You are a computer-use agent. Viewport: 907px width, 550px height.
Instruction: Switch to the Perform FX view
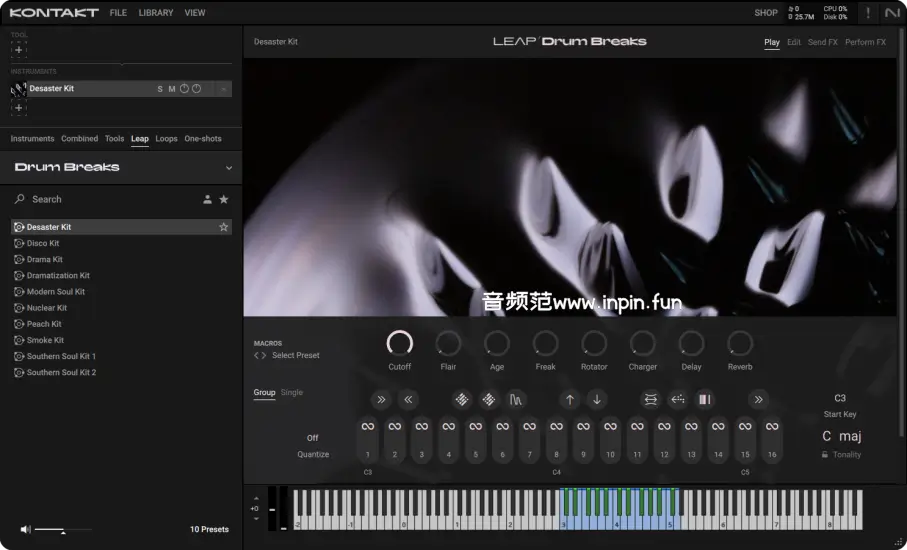[x=865, y=42]
